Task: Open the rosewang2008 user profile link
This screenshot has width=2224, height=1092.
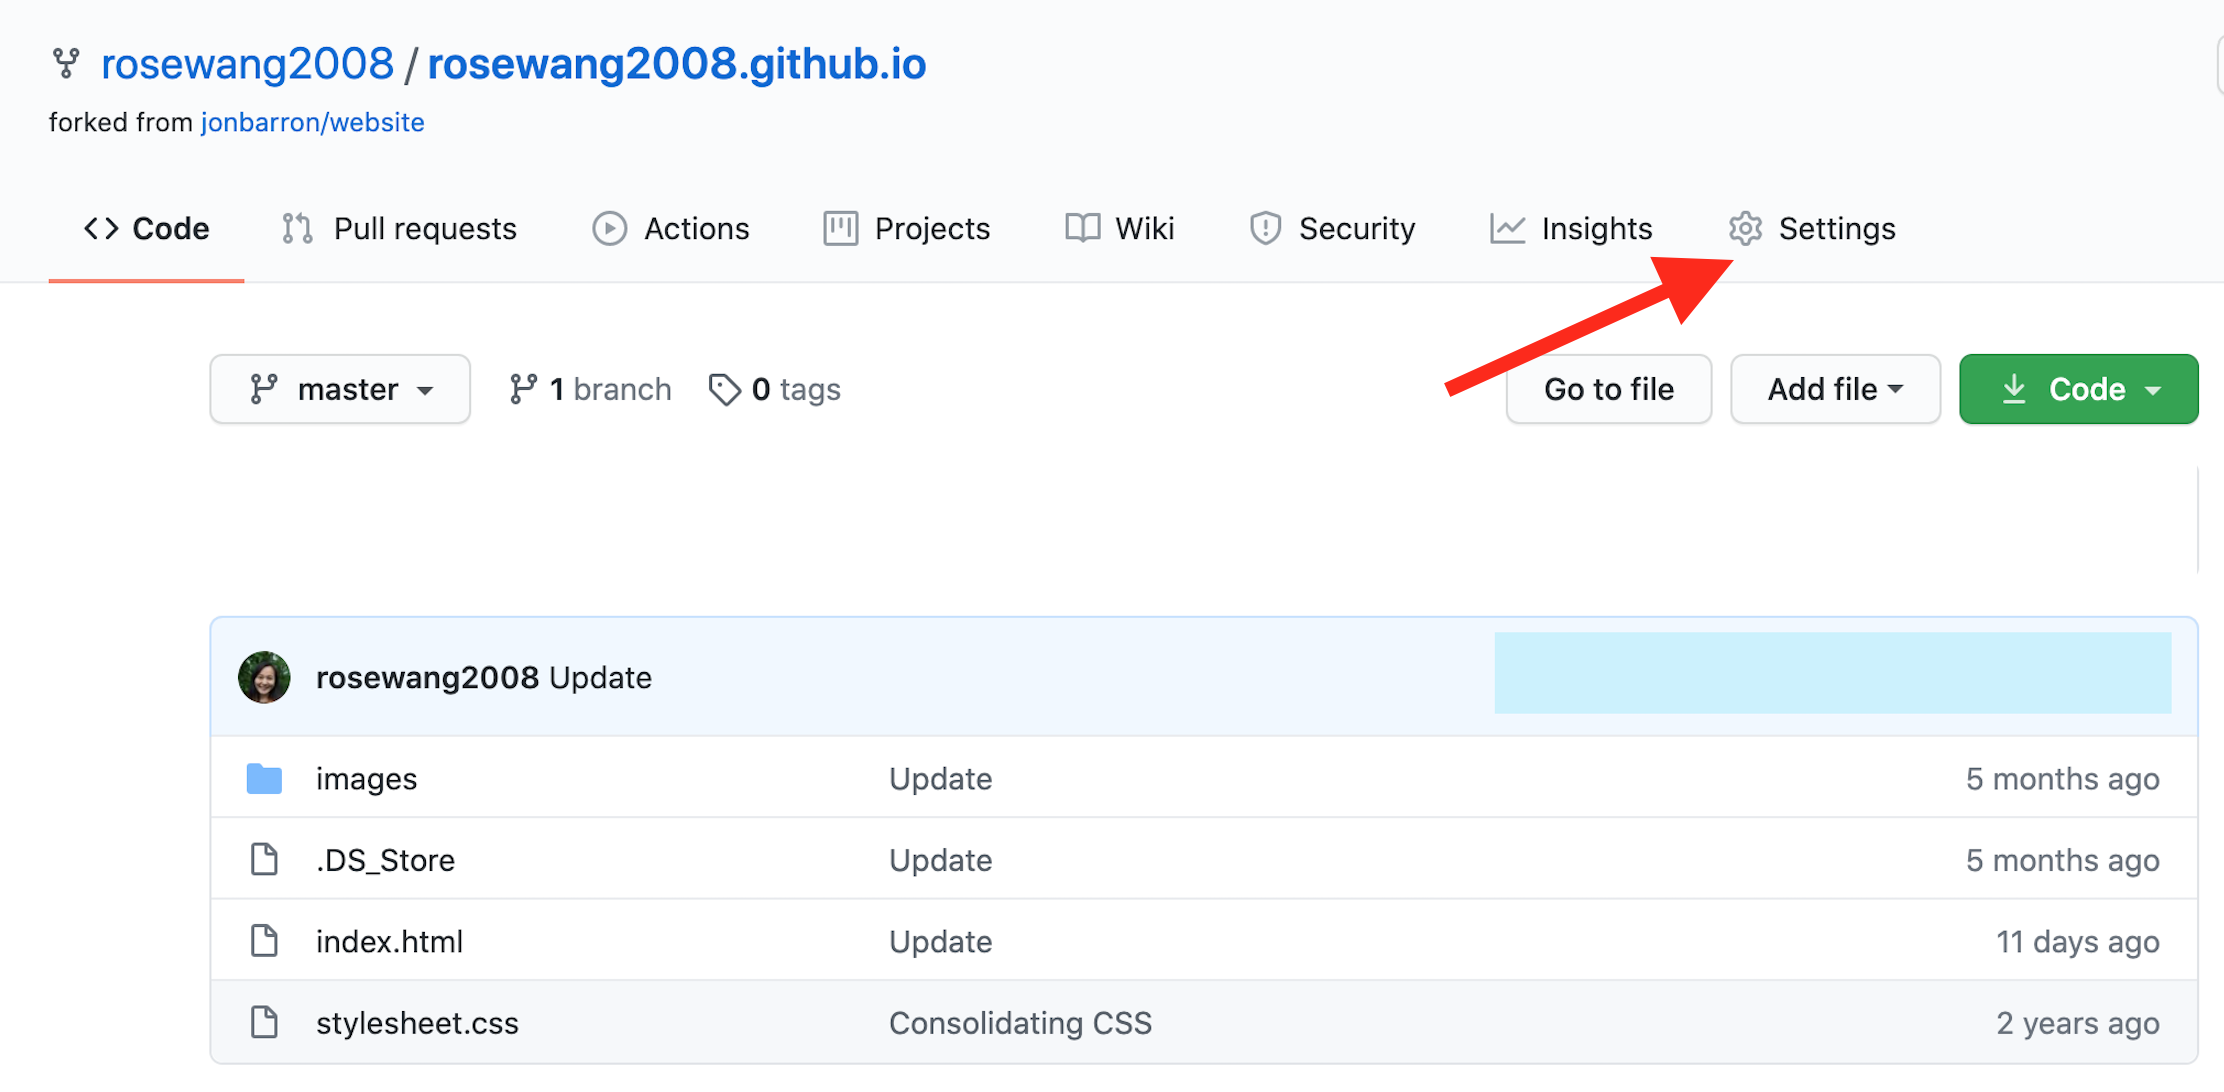Action: (x=247, y=64)
